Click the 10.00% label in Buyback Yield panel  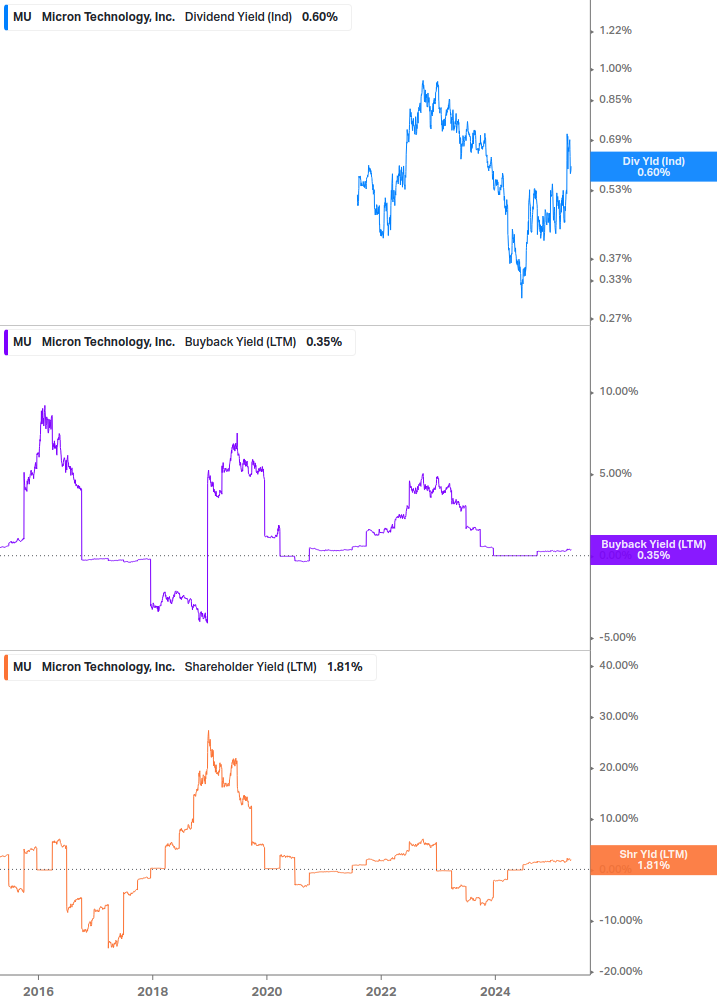point(618,392)
